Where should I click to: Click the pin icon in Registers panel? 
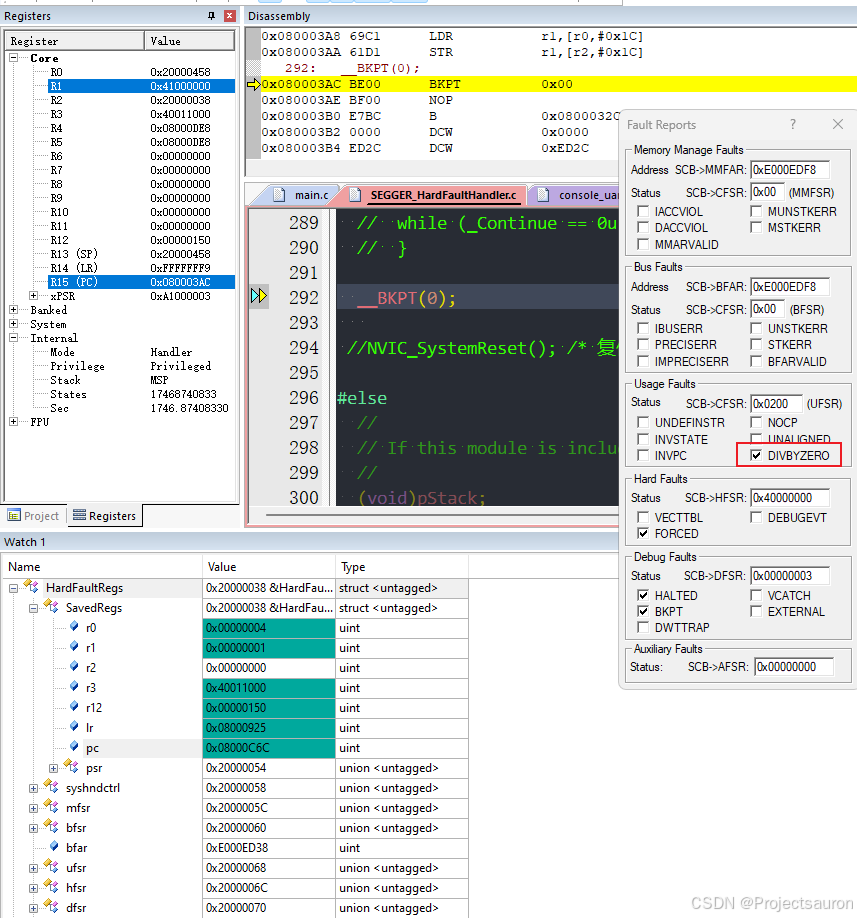211,16
